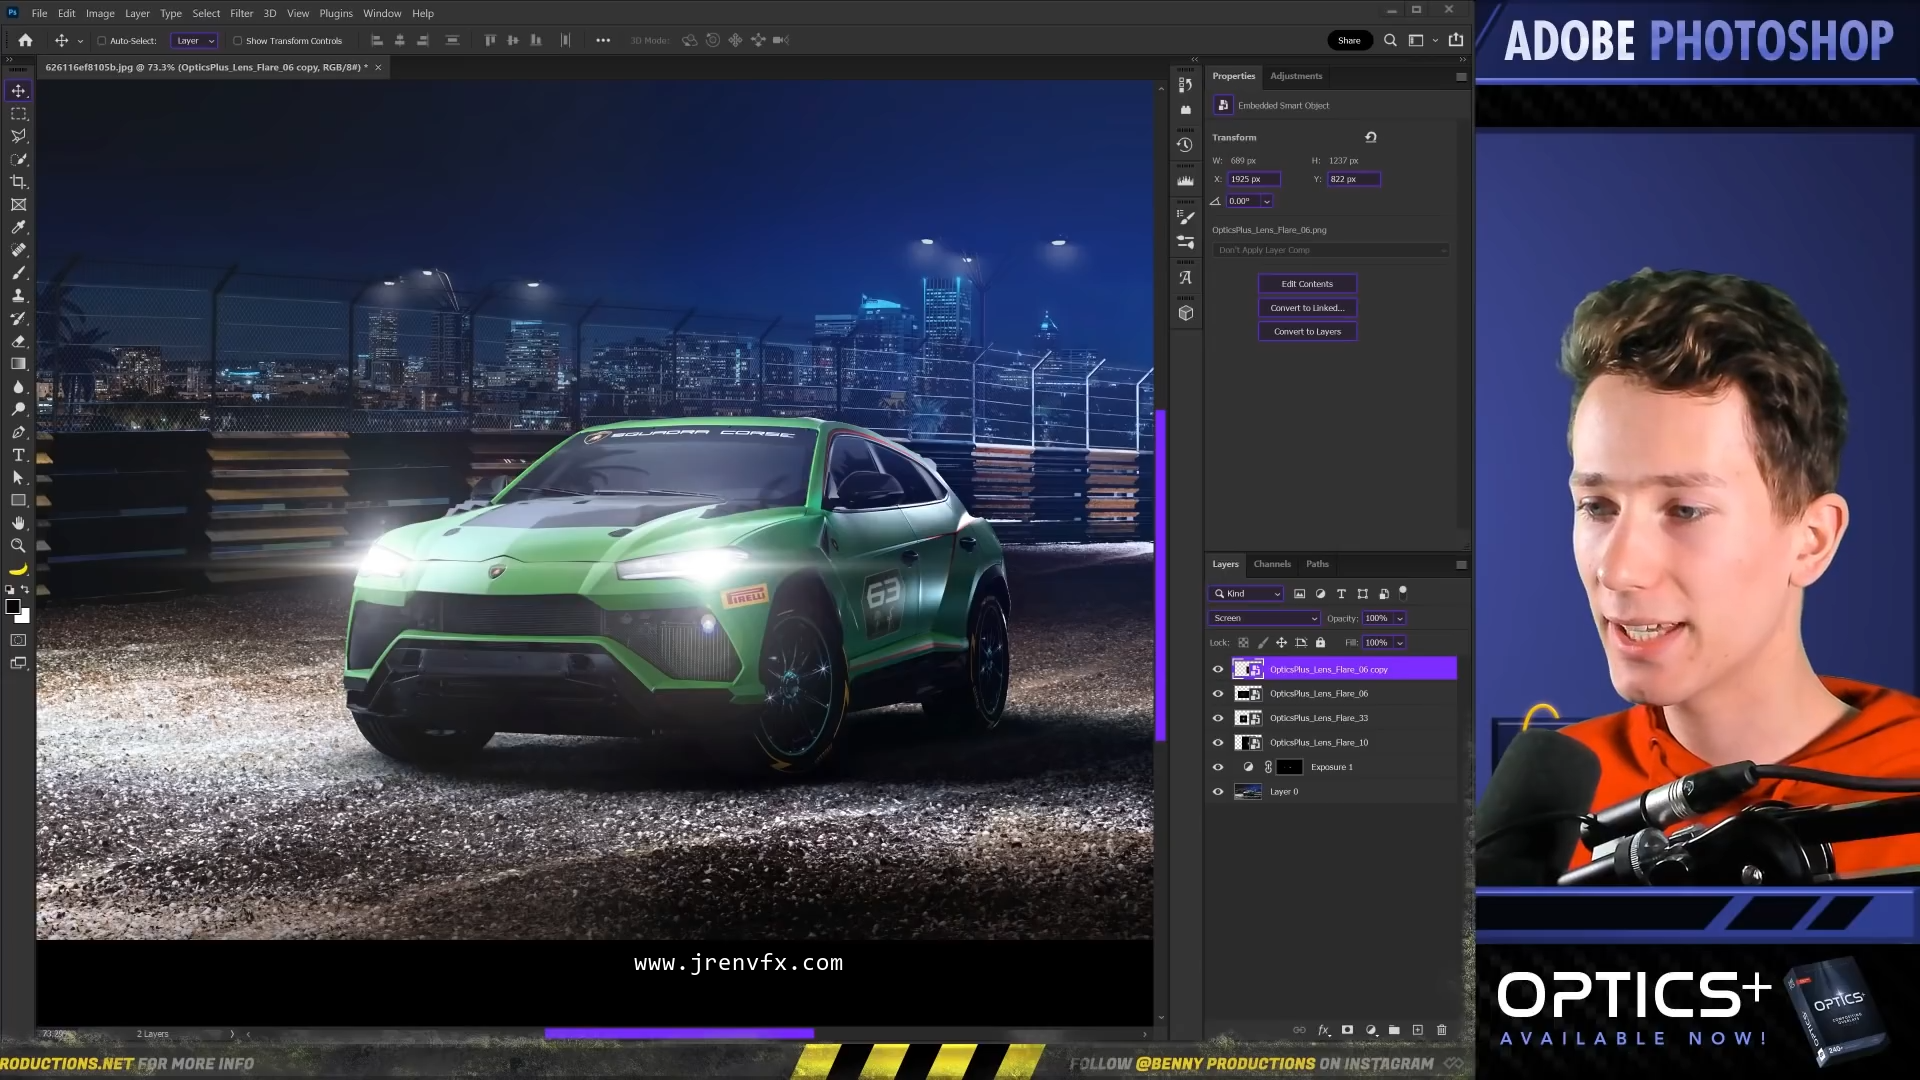Add a layer style with fx icon
Screen dimensions: 1920x1080
pos(1323,1030)
